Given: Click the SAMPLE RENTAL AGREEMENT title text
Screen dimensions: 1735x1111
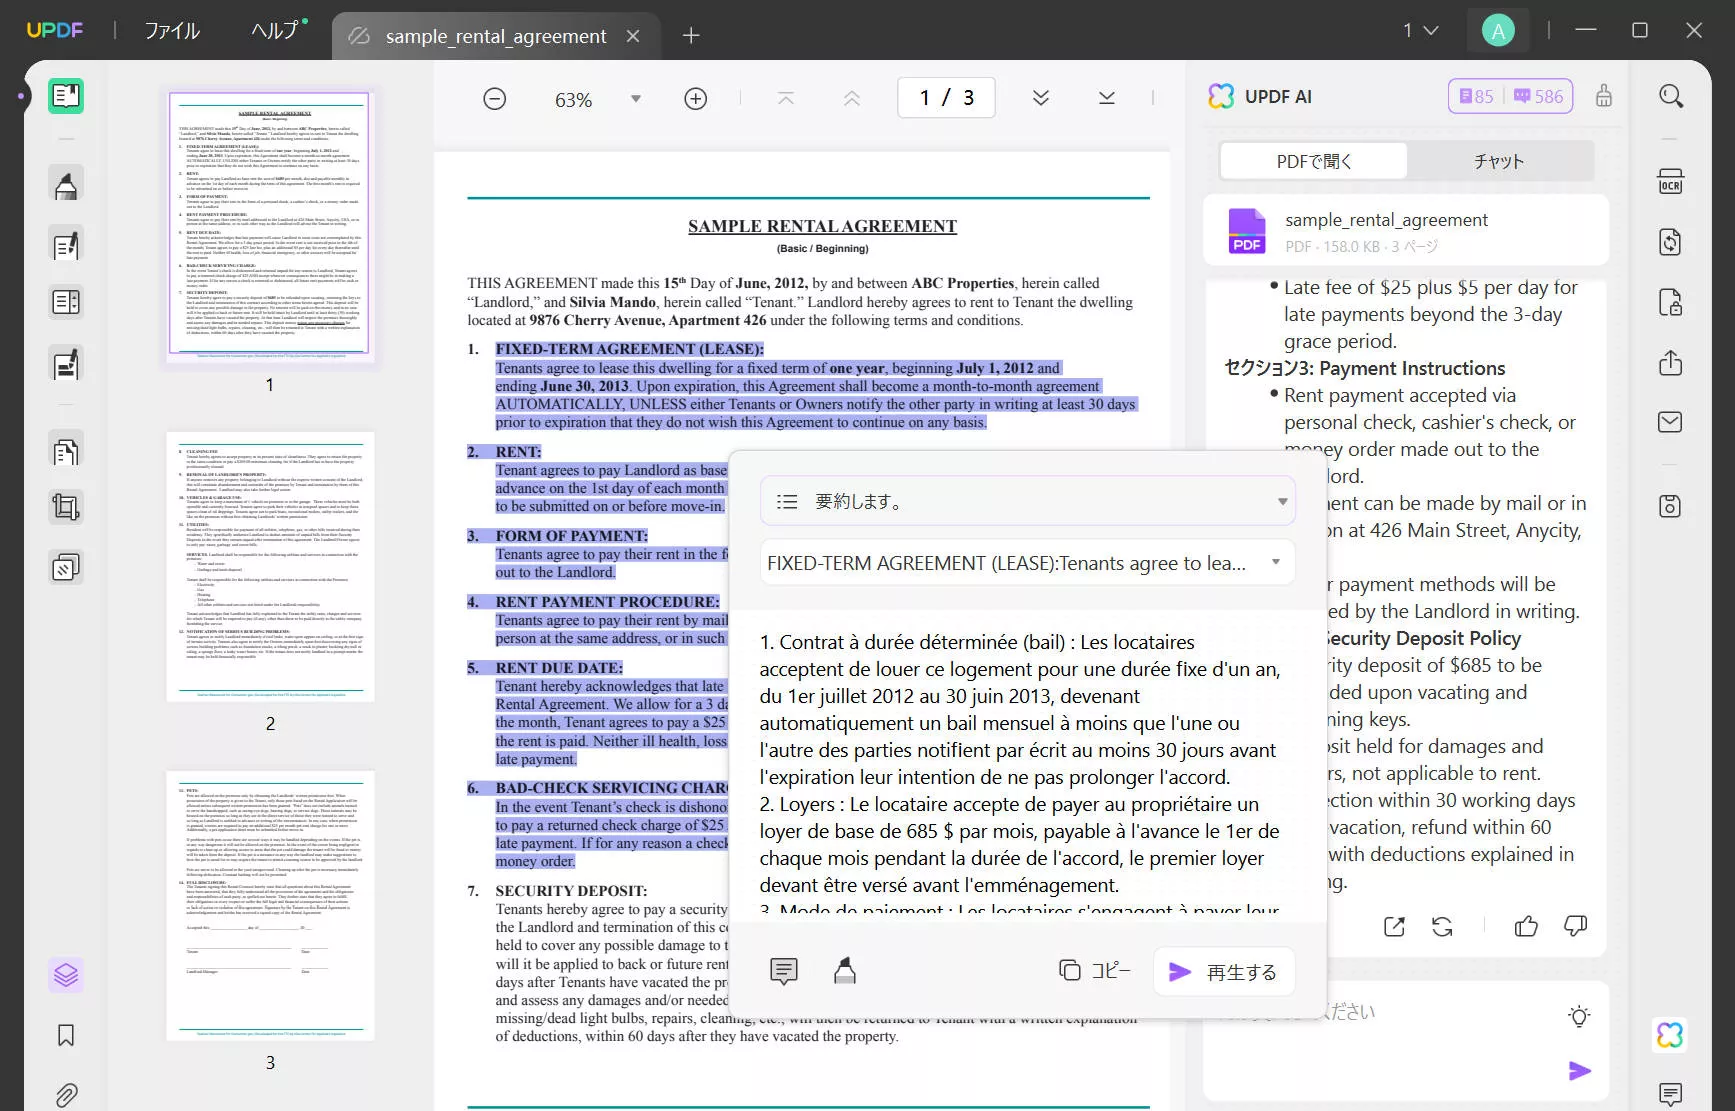Looking at the screenshot, I should tap(822, 226).
